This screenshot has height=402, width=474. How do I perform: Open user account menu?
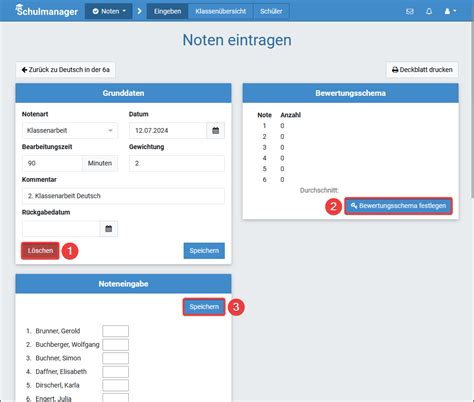coord(450,11)
